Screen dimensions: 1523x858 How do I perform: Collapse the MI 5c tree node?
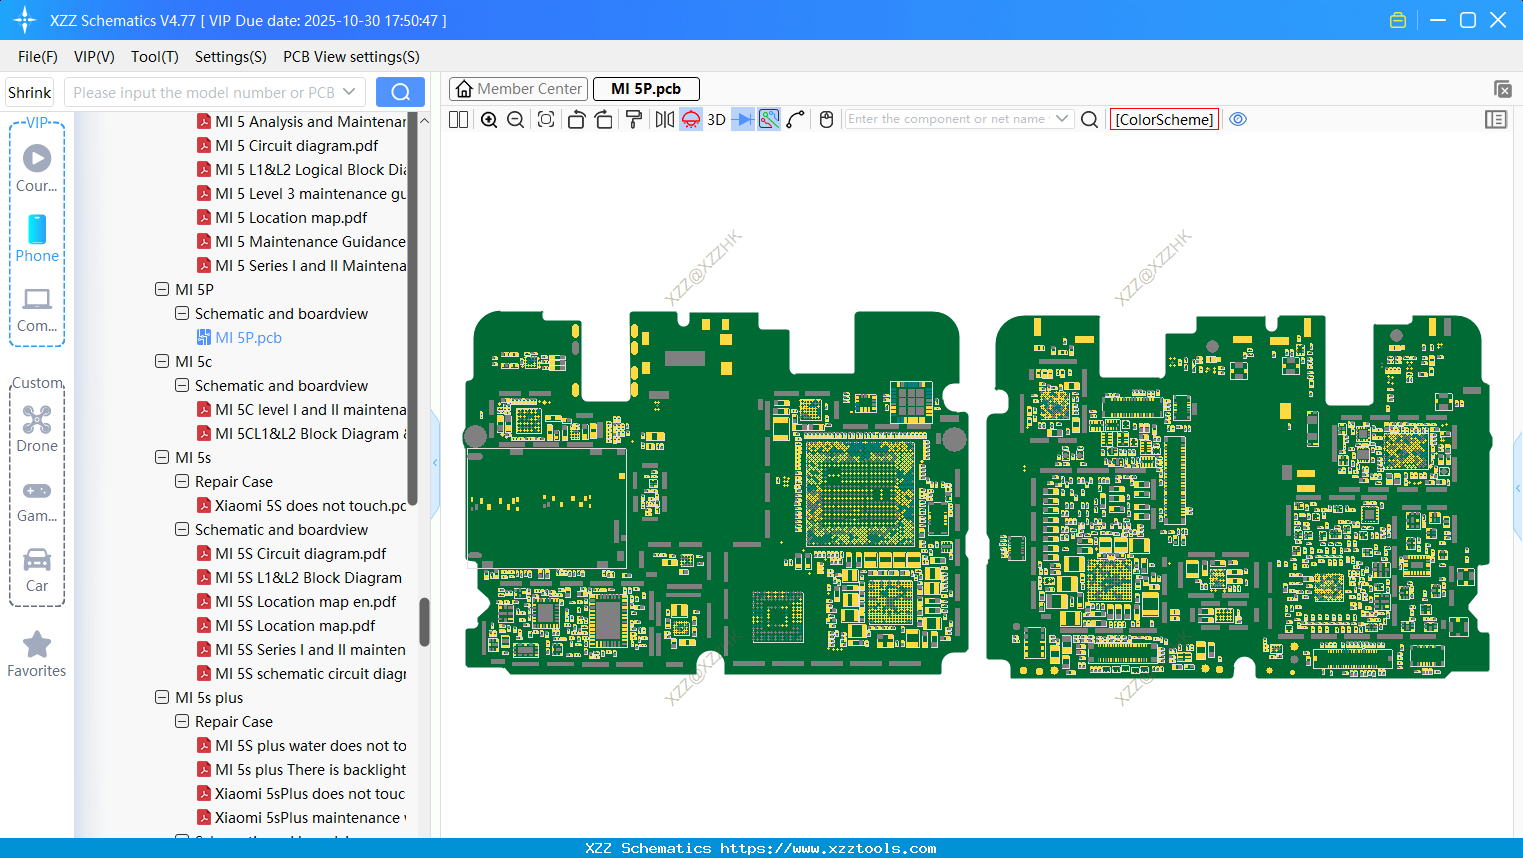(x=162, y=362)
